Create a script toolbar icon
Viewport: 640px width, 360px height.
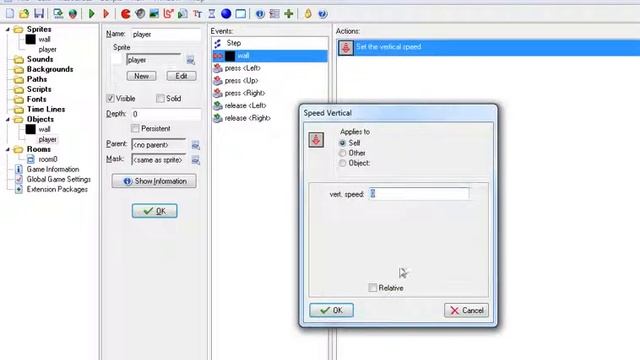(x=183, y=14)
